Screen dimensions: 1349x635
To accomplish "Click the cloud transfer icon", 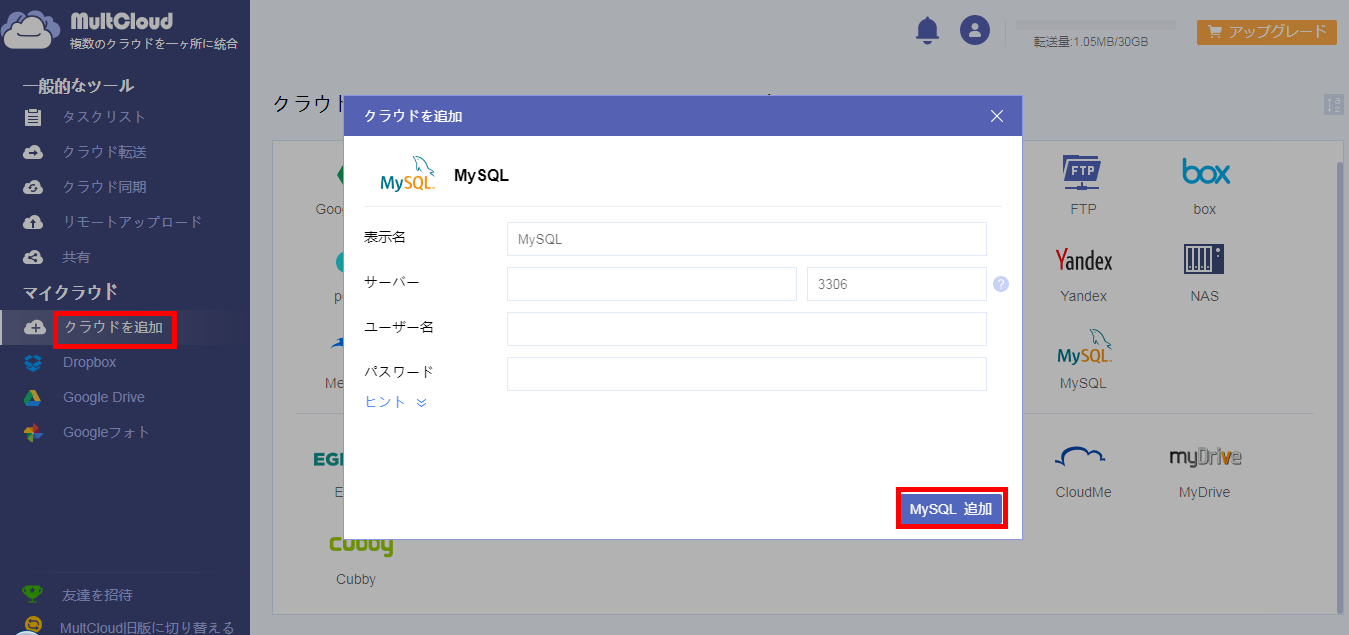I will (x=33, y=152).
